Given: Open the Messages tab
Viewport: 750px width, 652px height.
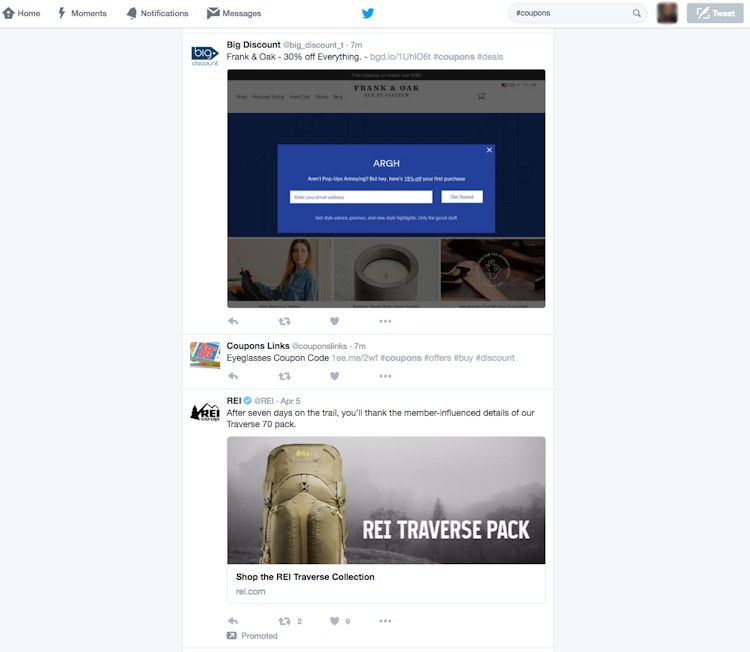Looking at the screenshot, I should (234, 13).
